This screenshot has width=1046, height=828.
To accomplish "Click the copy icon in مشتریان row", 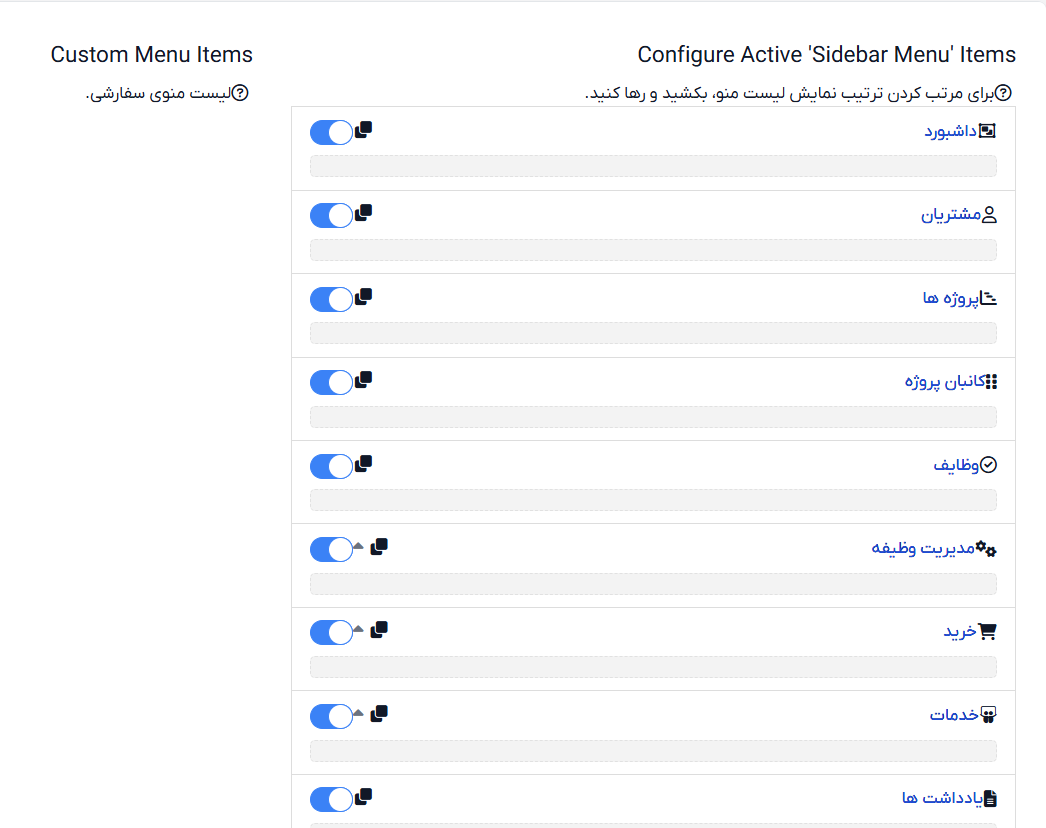I will pyautogui.click(x=364, y=214).
